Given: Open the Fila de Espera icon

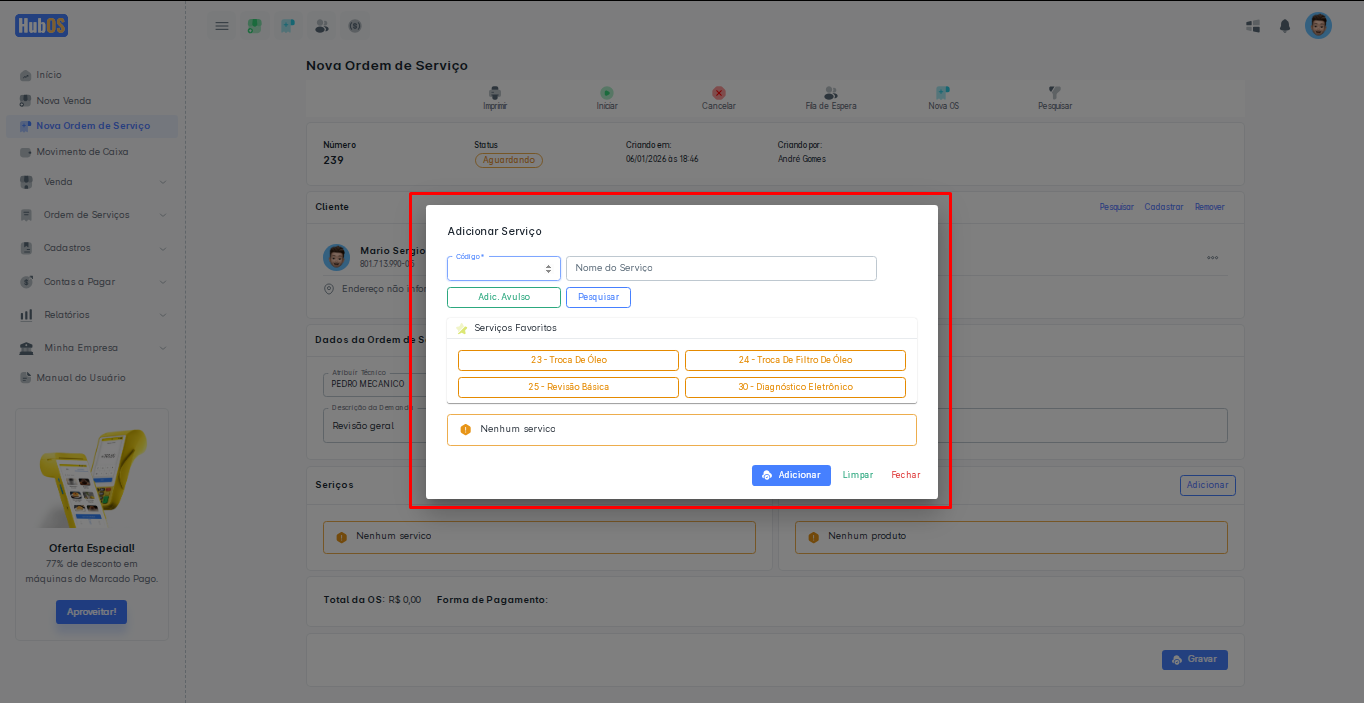Looking at the screenshot, I should [x=830, y=92].
